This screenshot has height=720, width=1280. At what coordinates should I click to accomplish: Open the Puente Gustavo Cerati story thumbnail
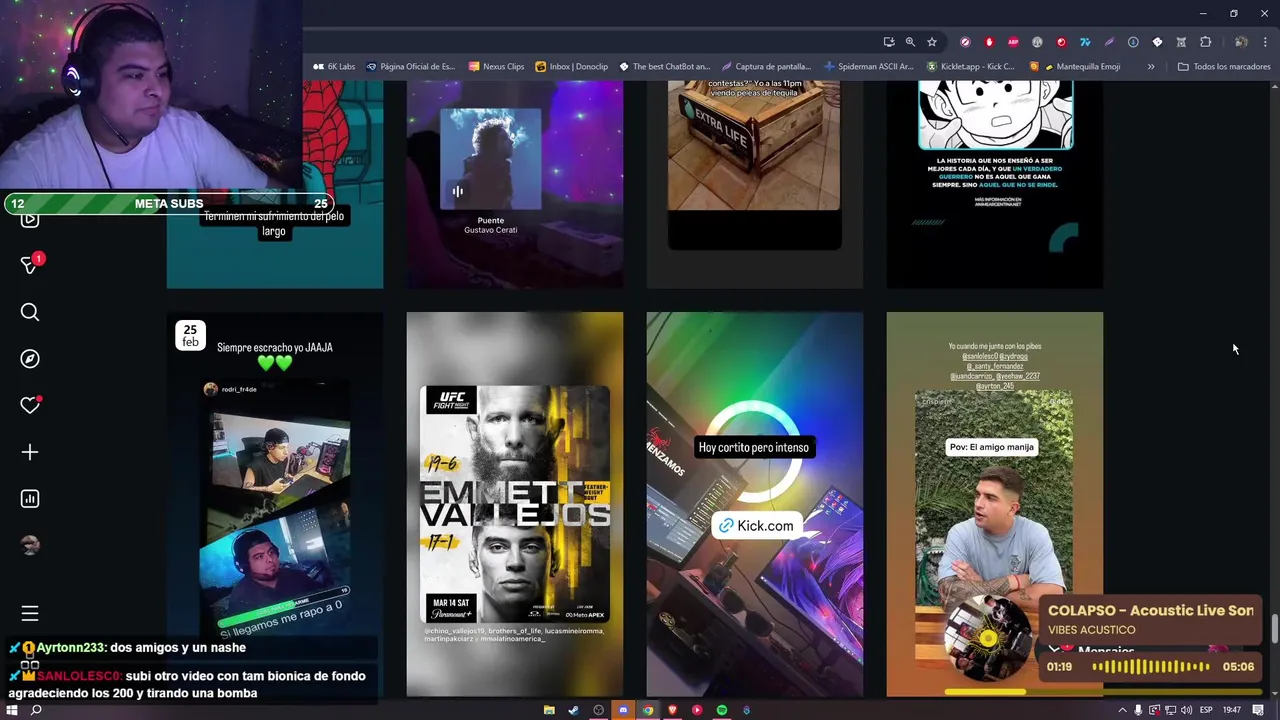[515, 185]
